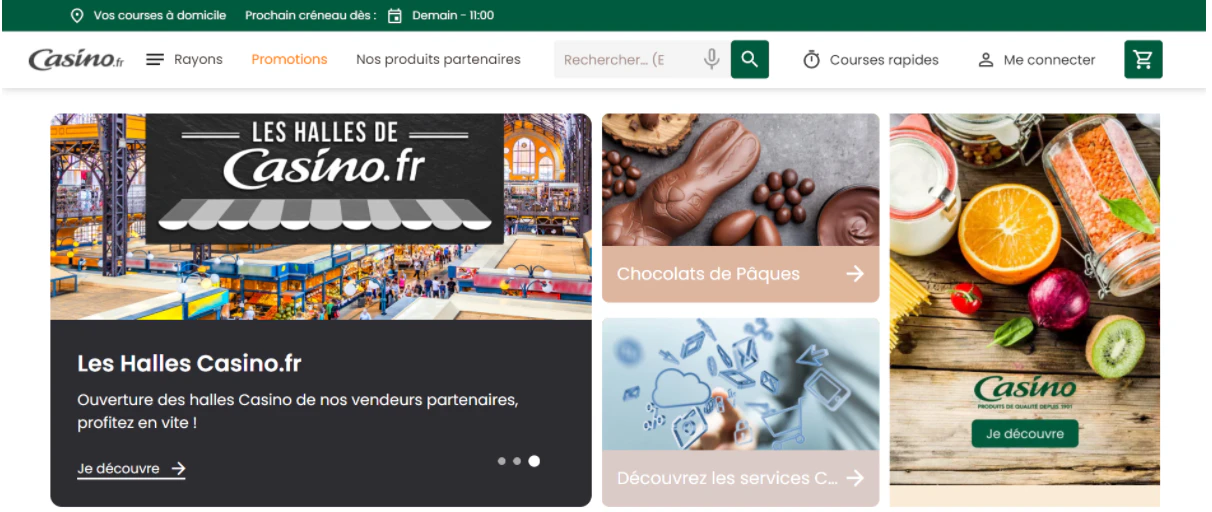Screen dimensions: 1212x512
Task: Open the calendar icon next to Demain - 11:00
Action: coord(395,15)
